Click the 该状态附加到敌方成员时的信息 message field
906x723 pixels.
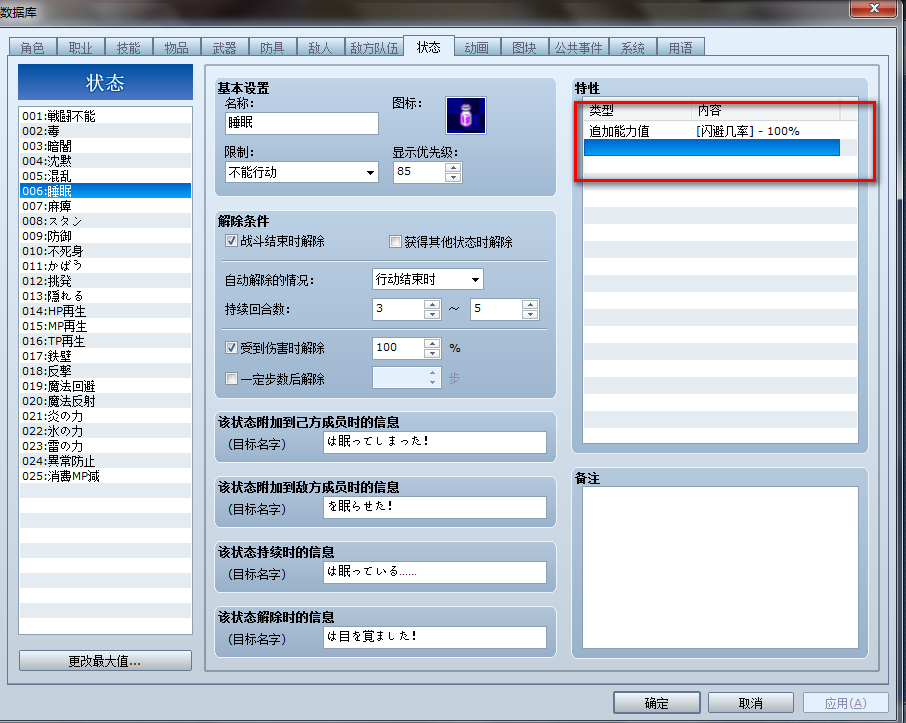point(435,507)
